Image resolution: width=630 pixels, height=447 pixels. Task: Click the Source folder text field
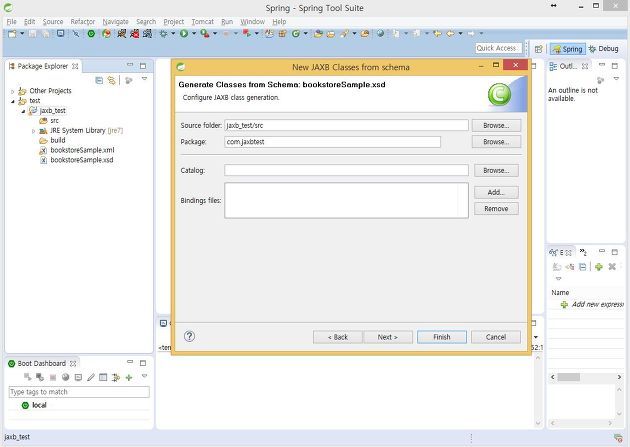point(346,125)
